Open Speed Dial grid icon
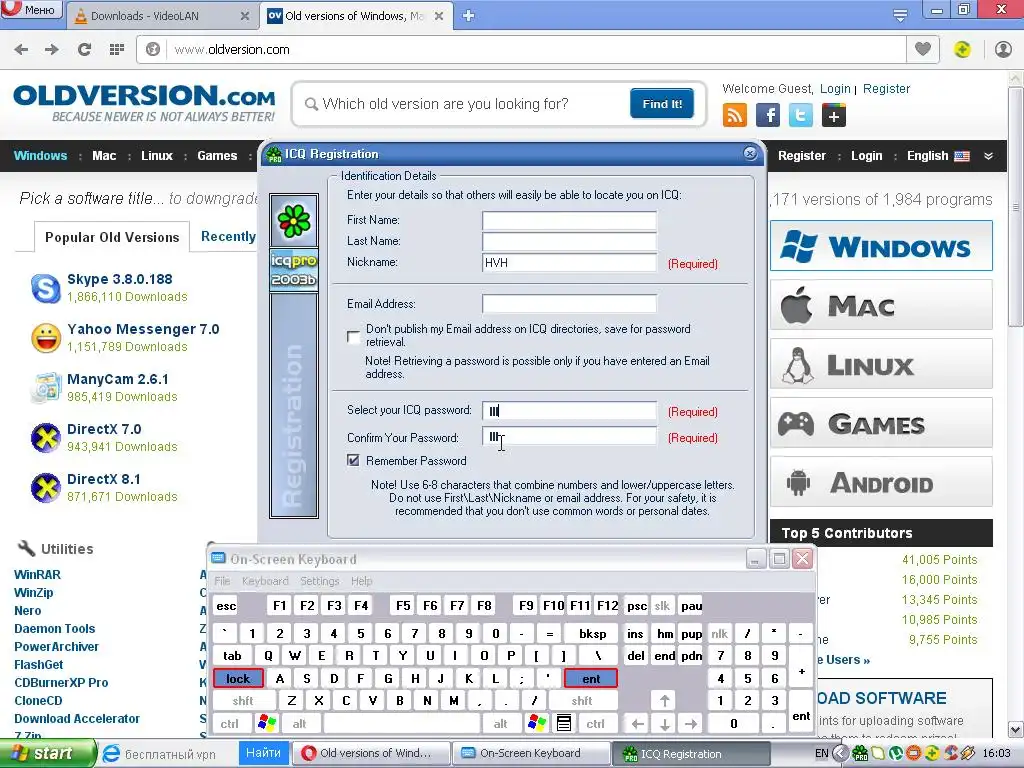Viewport: 1024px width, 768px height. coord(117,50)
